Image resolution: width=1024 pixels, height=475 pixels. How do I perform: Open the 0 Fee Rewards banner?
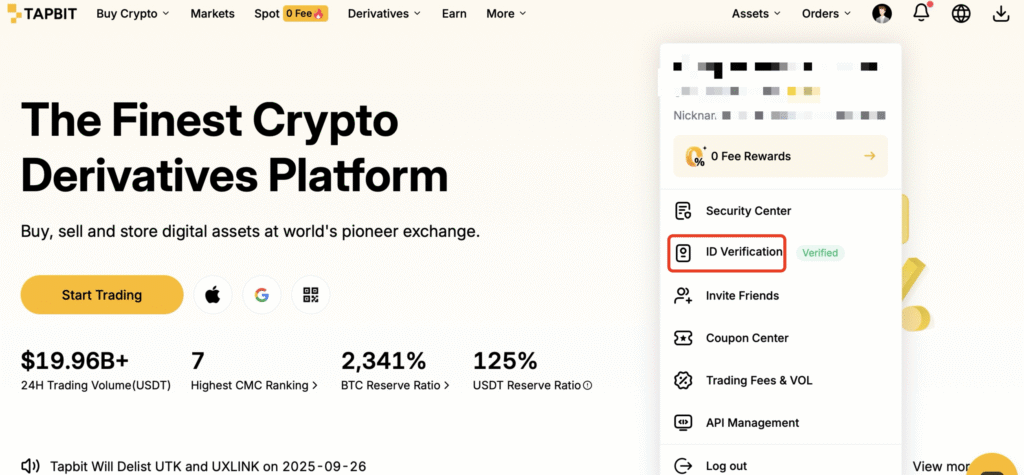click(780, 156)
